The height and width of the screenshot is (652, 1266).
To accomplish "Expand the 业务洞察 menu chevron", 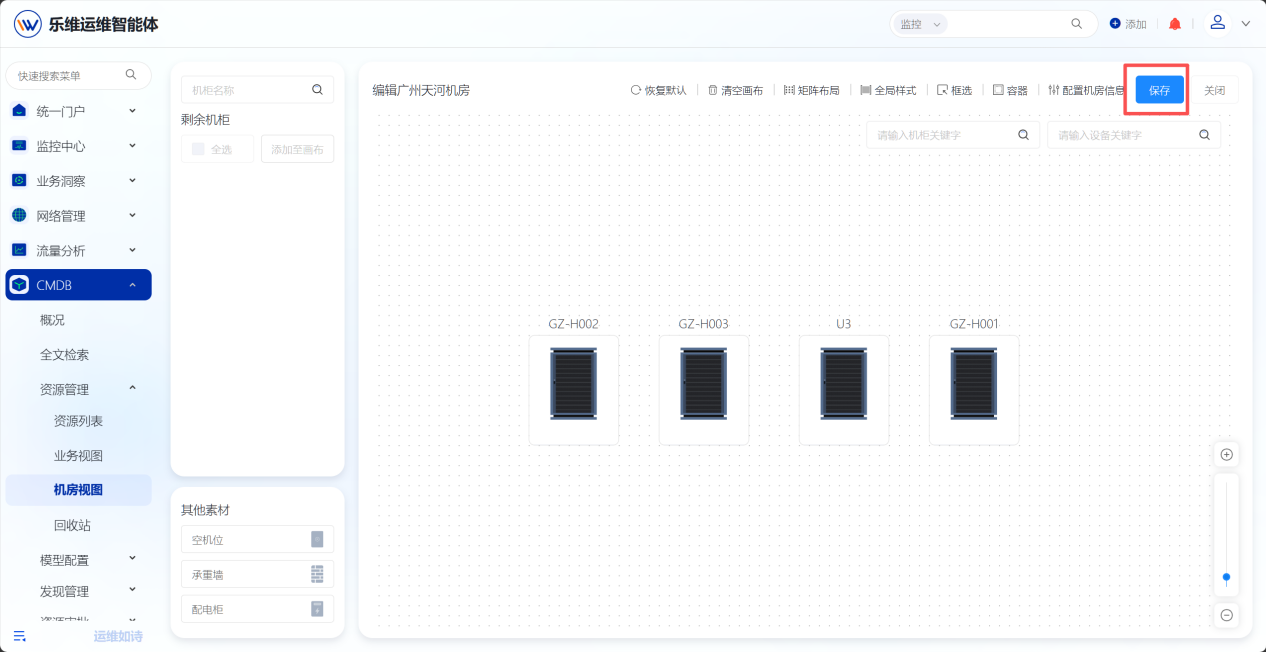I will coord(133,180).
